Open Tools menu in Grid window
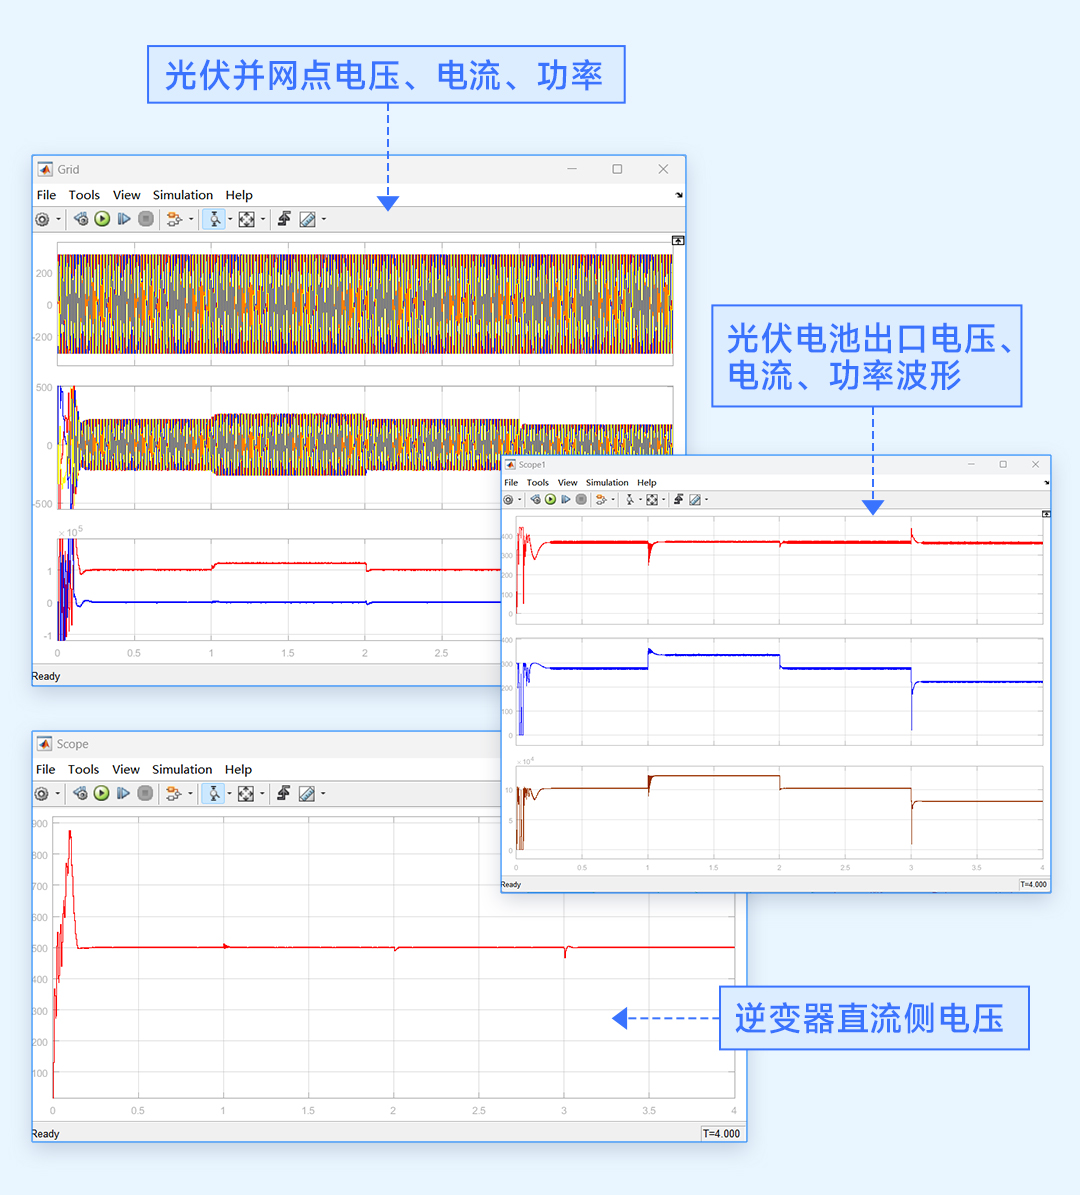The width and height of the screenshot is (1080, 1195). (84, 195)
